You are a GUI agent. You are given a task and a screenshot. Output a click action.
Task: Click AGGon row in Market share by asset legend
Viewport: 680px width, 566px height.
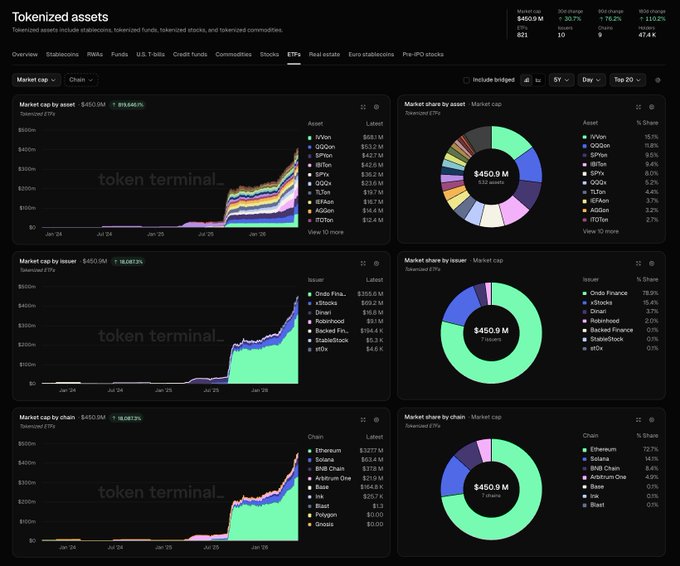click(x=620, y=210)
